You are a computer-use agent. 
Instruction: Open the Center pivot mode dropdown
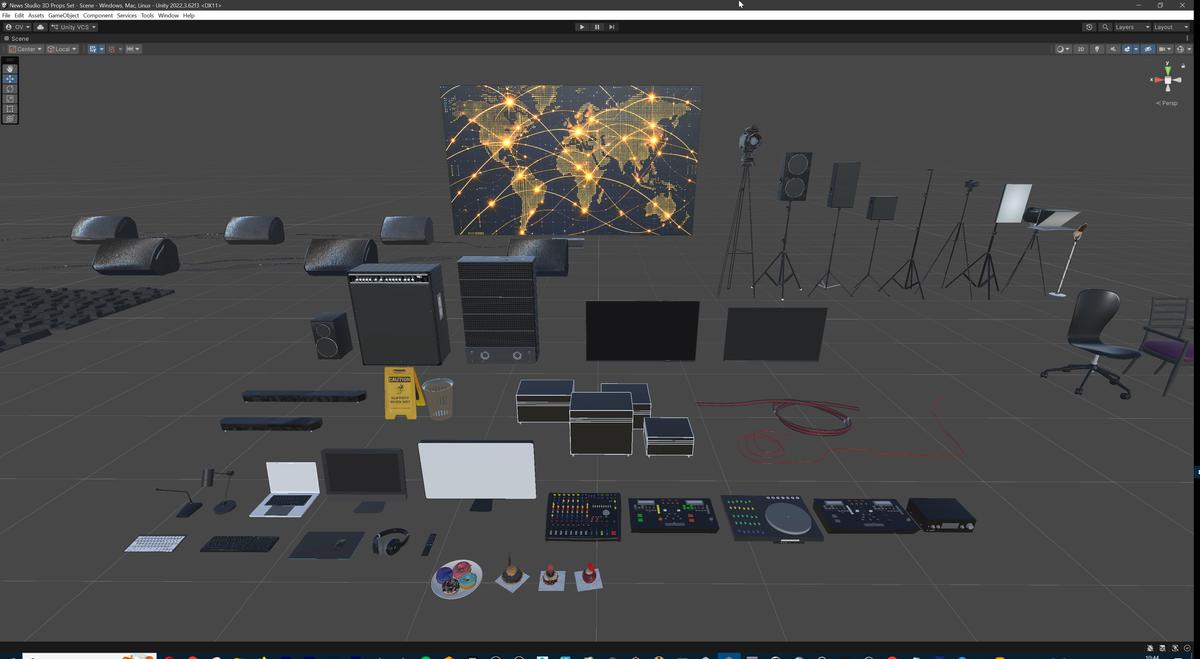coord(25,49)
